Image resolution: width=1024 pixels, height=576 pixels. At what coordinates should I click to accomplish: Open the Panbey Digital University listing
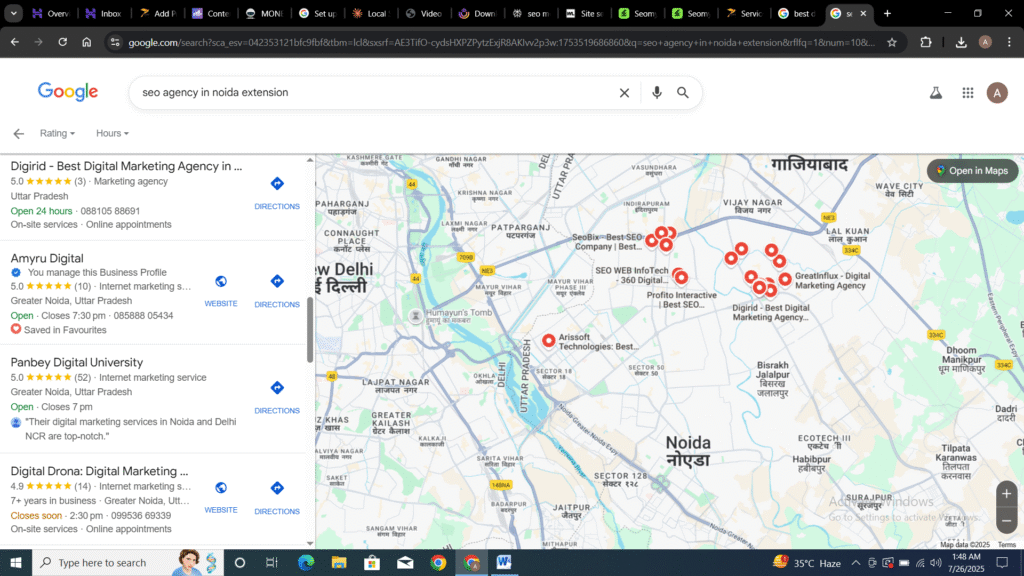coord(76,362)
